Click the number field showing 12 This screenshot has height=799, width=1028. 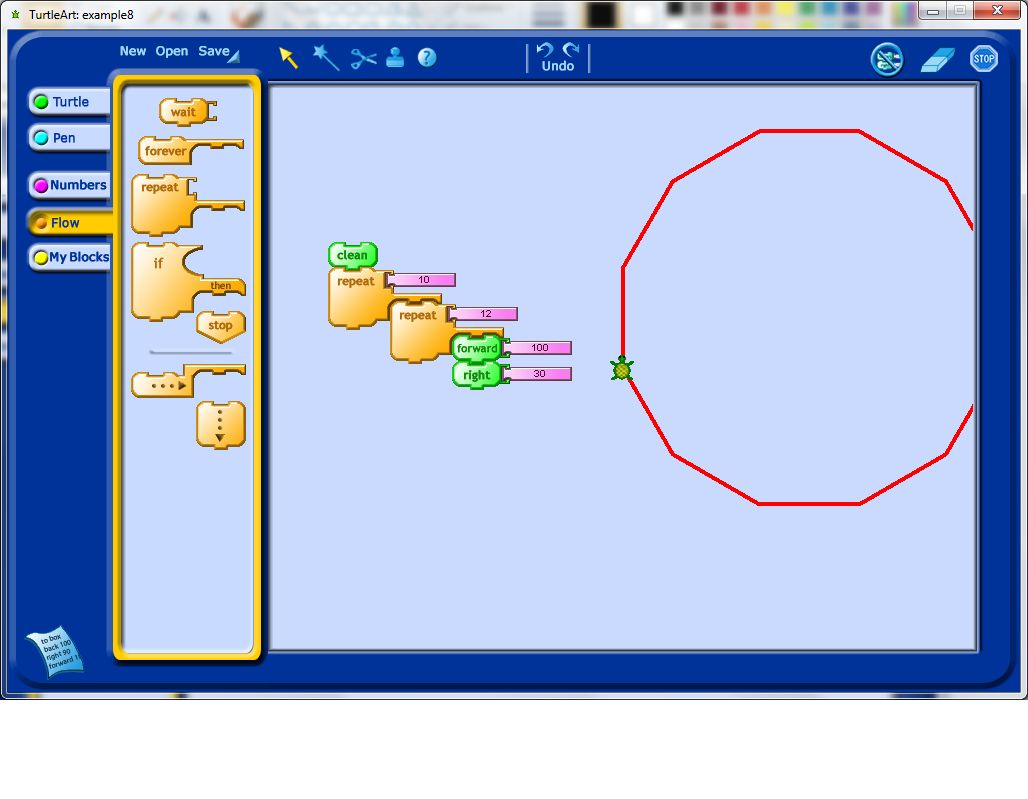(484, 314)
